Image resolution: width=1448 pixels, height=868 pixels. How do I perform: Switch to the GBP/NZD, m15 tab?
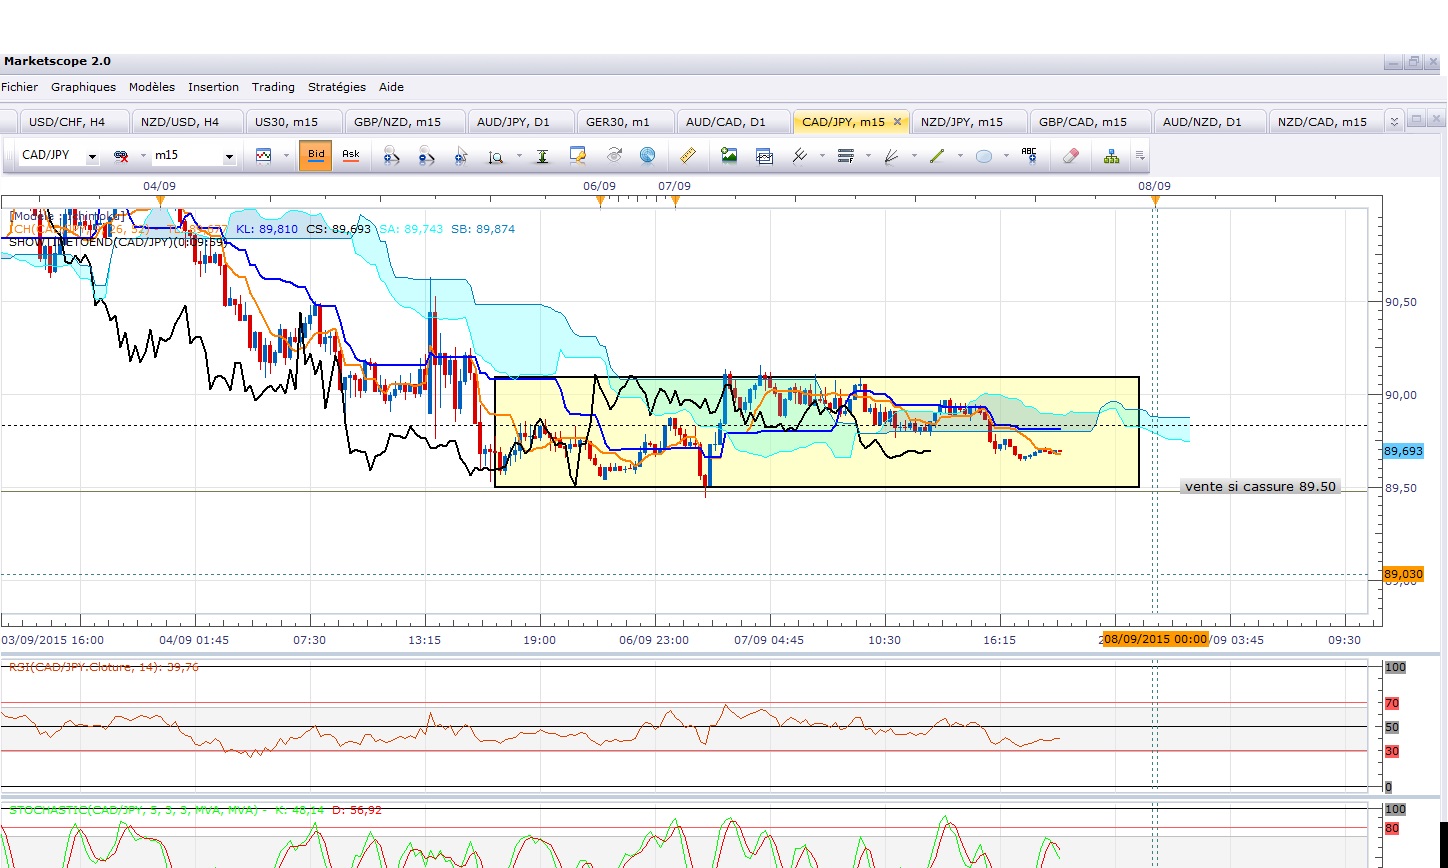click(406, 122)
